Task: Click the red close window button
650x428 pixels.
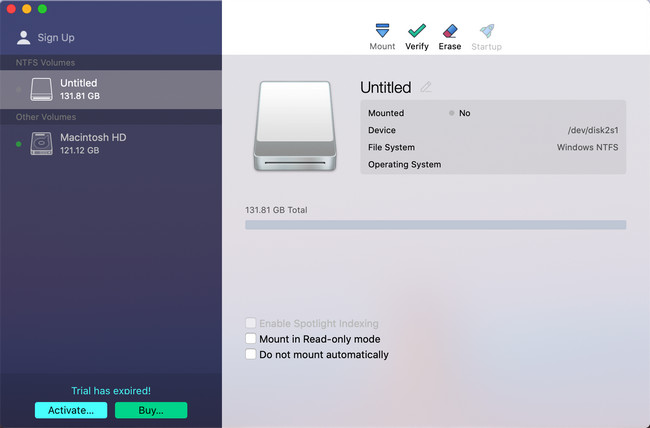Action: coord(11,9)
